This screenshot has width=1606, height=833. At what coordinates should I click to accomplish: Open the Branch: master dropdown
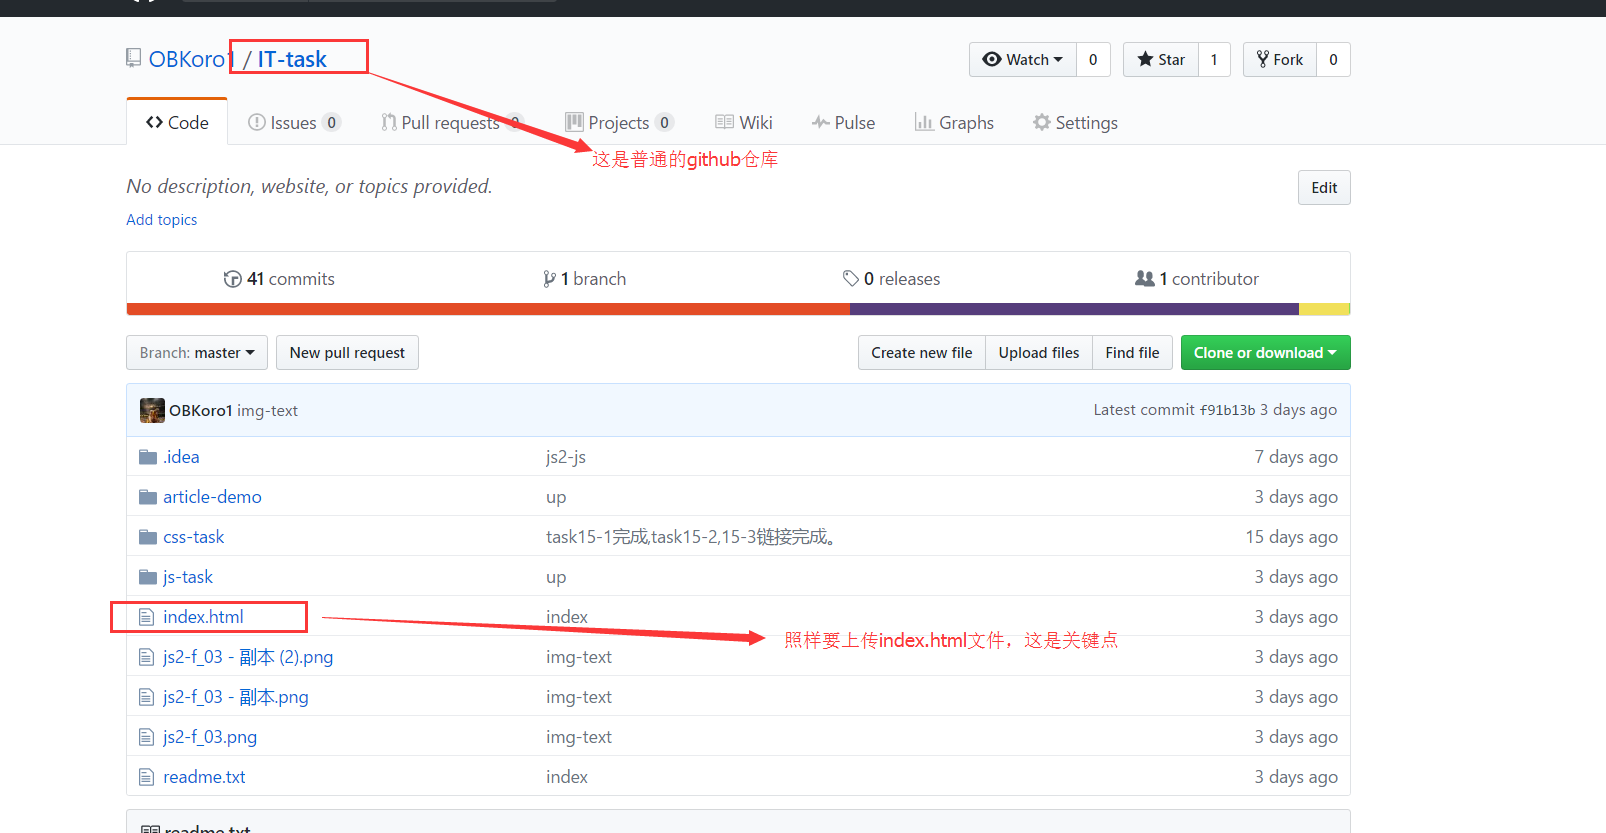coord(197,352)
